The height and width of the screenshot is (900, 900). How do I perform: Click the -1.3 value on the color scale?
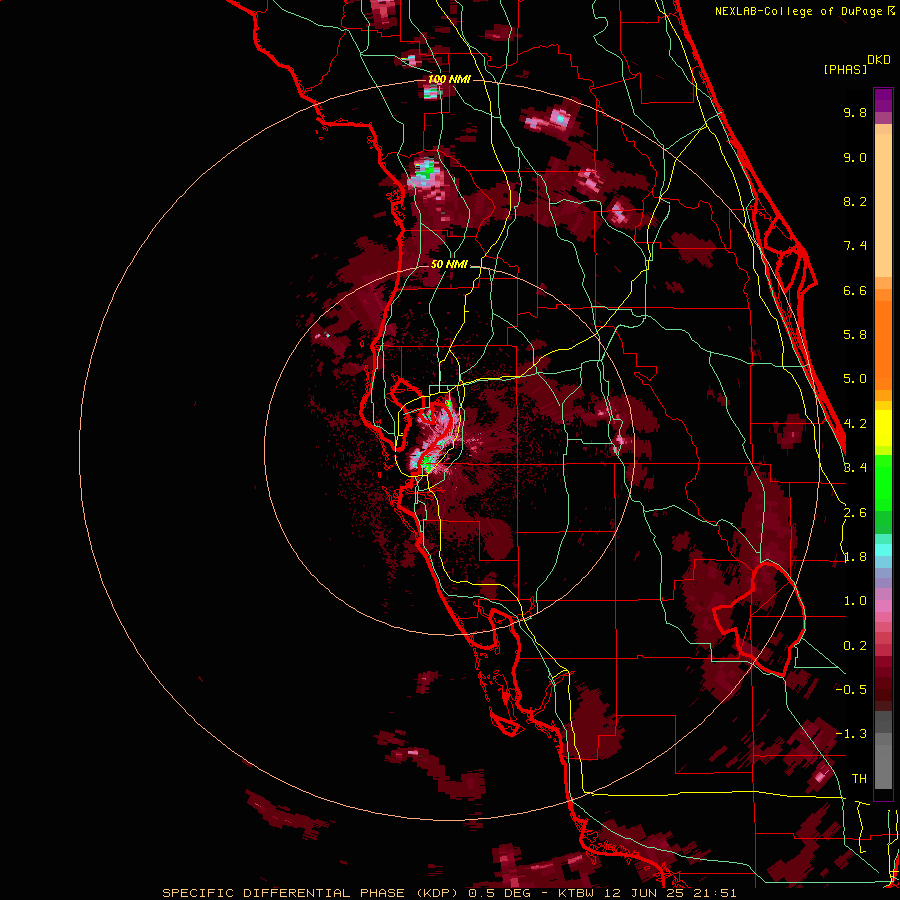click(x=851, y=735)
